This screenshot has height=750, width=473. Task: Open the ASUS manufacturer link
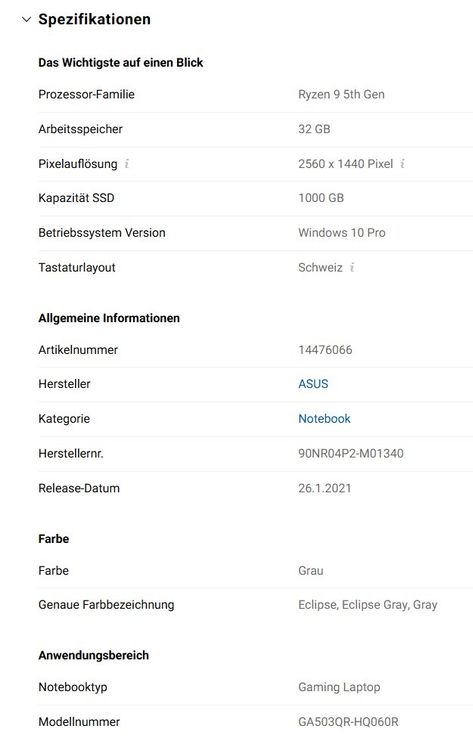[313, 384]
